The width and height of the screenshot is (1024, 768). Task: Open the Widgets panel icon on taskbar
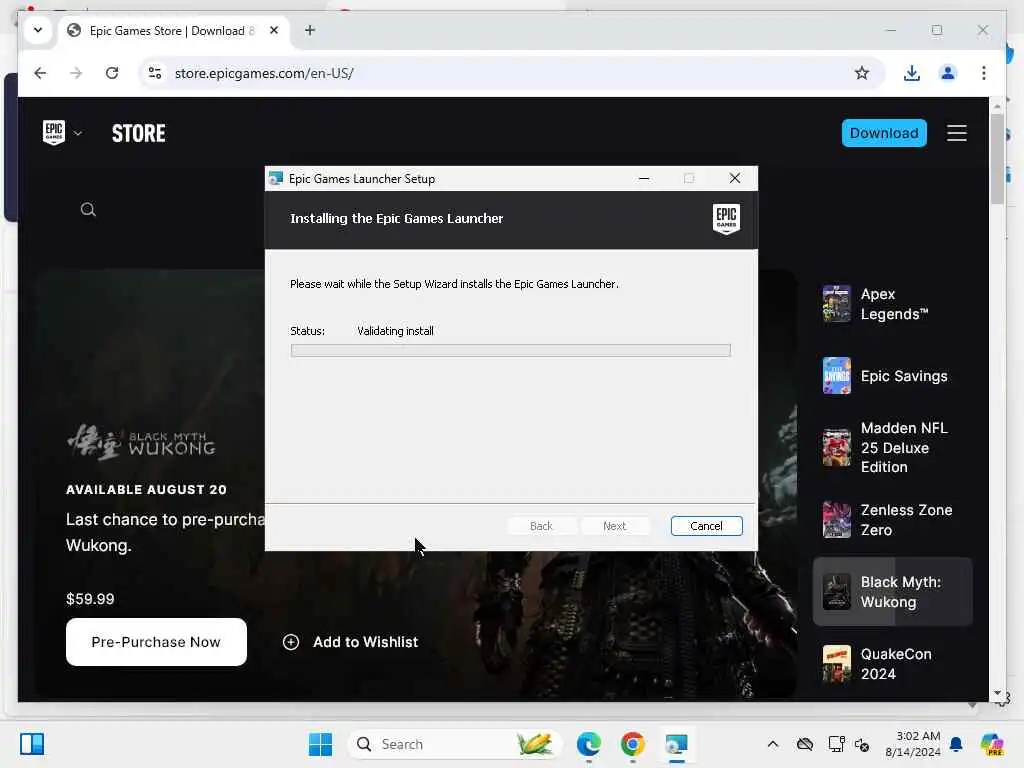tap(32, 744)
